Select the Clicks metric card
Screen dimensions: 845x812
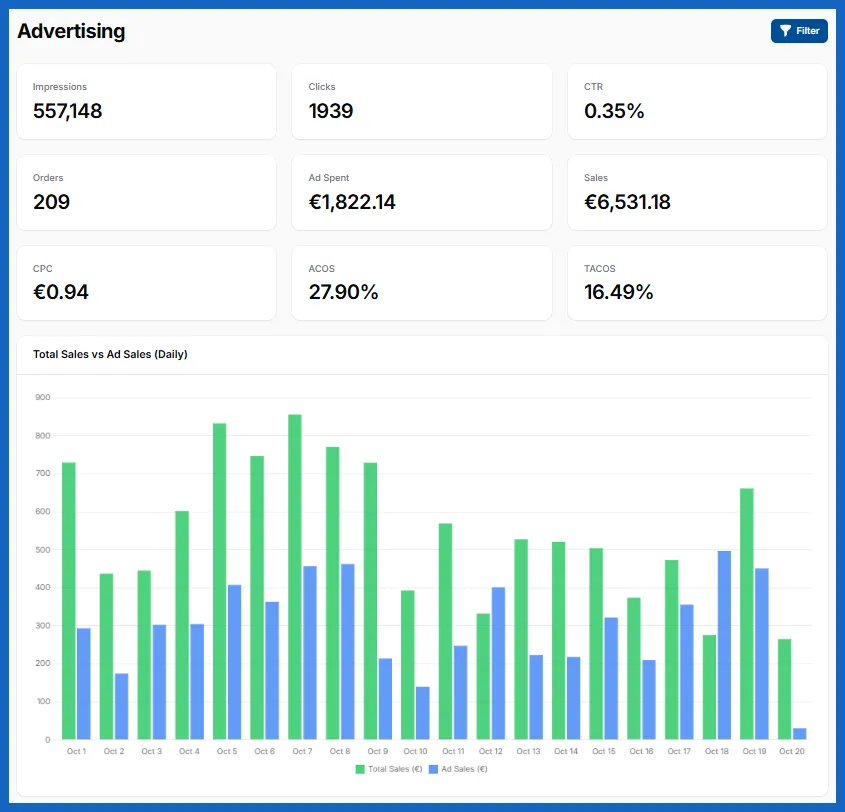click(x=422, y=101)
